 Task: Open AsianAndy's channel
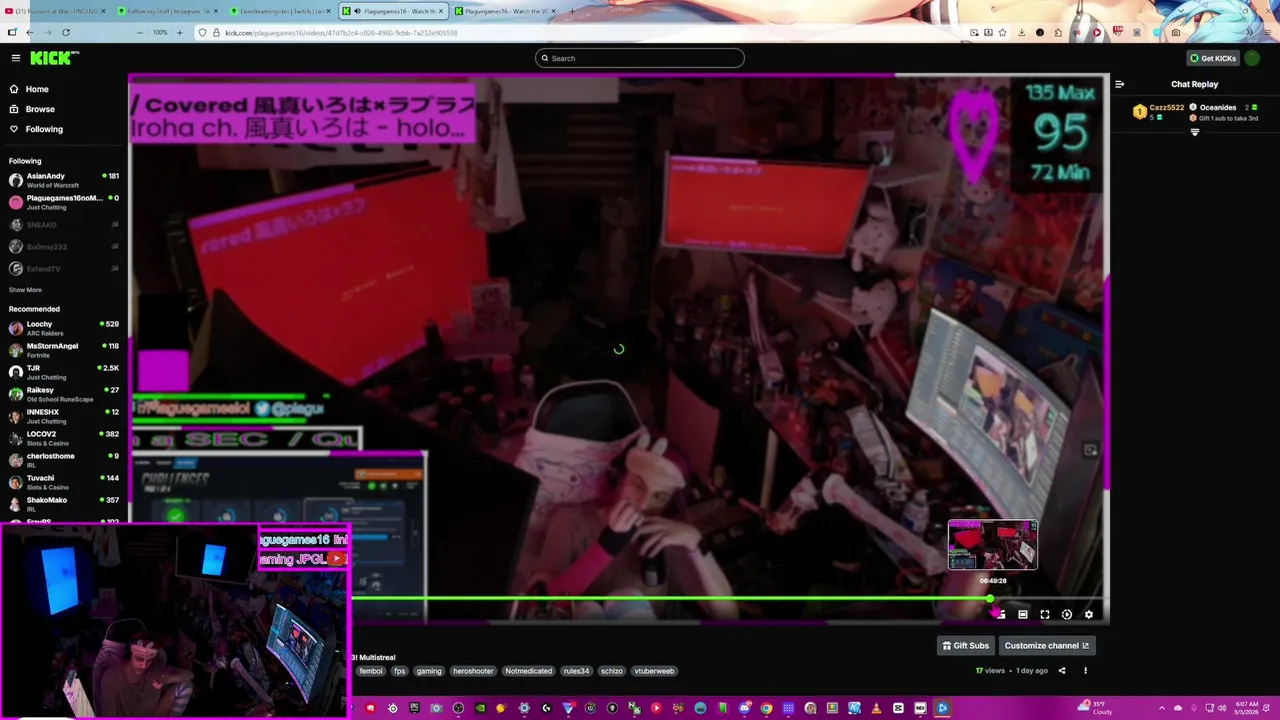(x=63, y=180)
